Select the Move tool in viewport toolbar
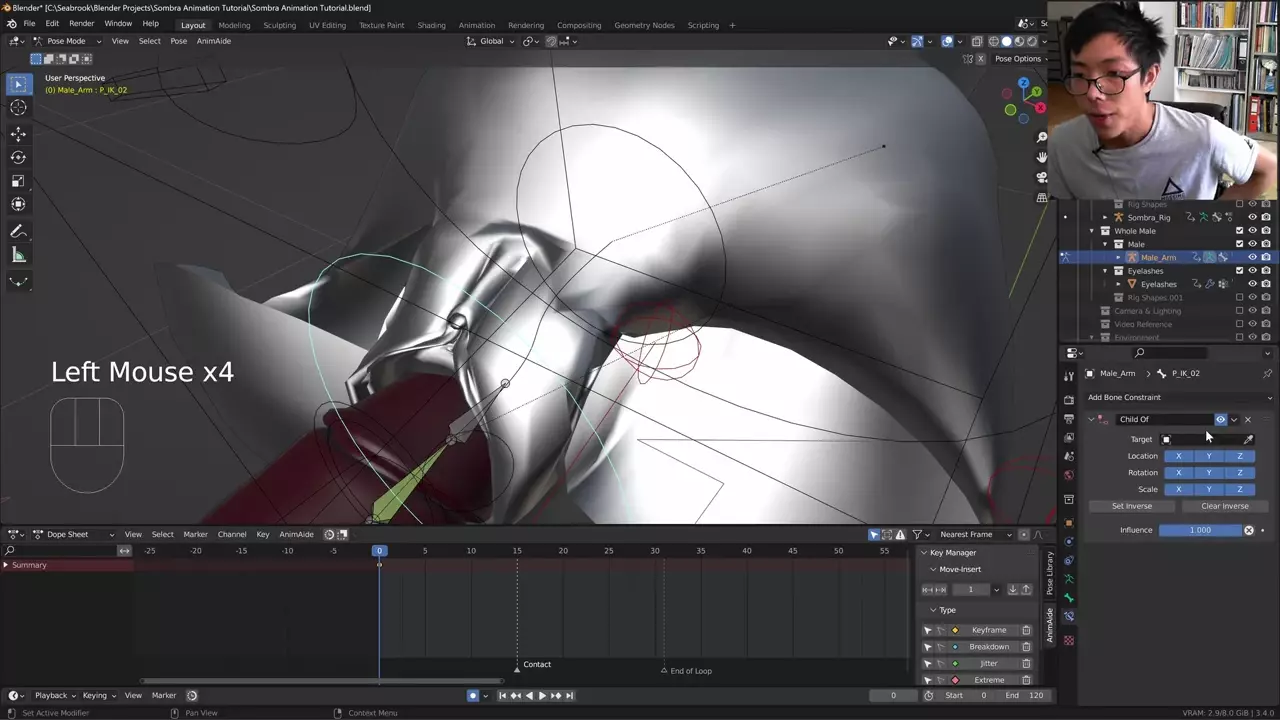 [x=18, y=133]
